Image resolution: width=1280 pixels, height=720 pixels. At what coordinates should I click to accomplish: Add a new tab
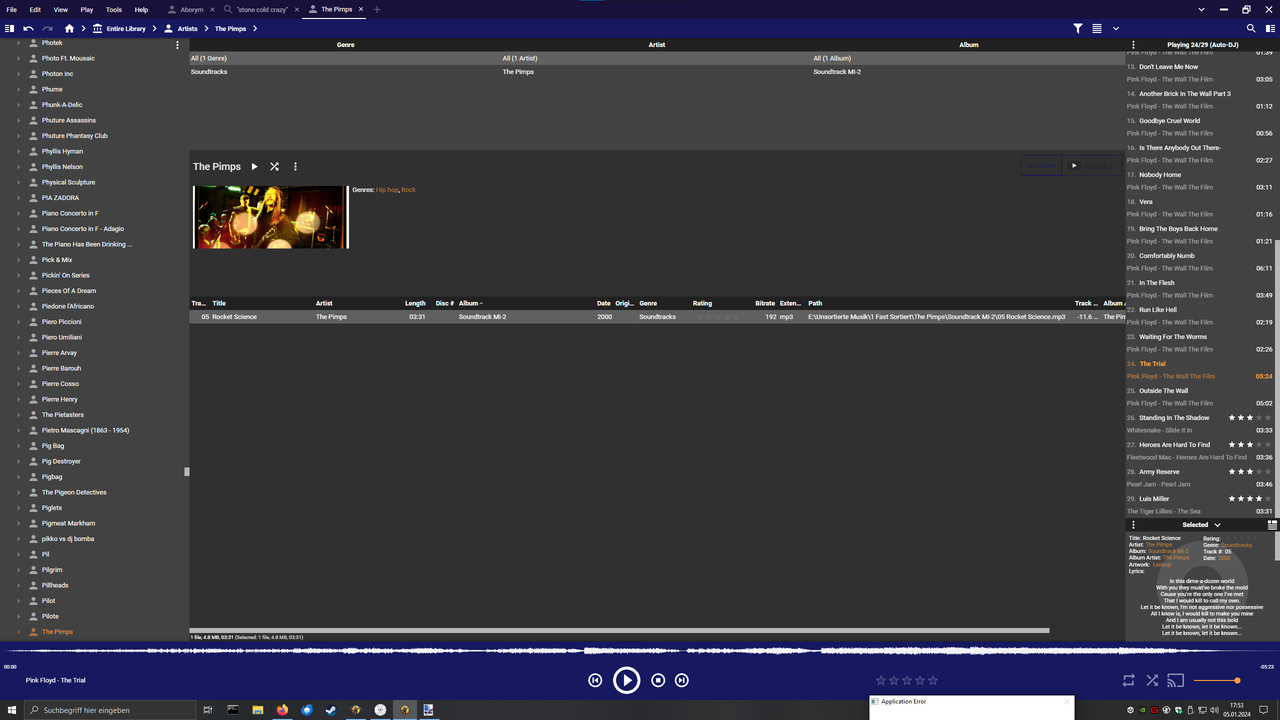click(377, 9)
